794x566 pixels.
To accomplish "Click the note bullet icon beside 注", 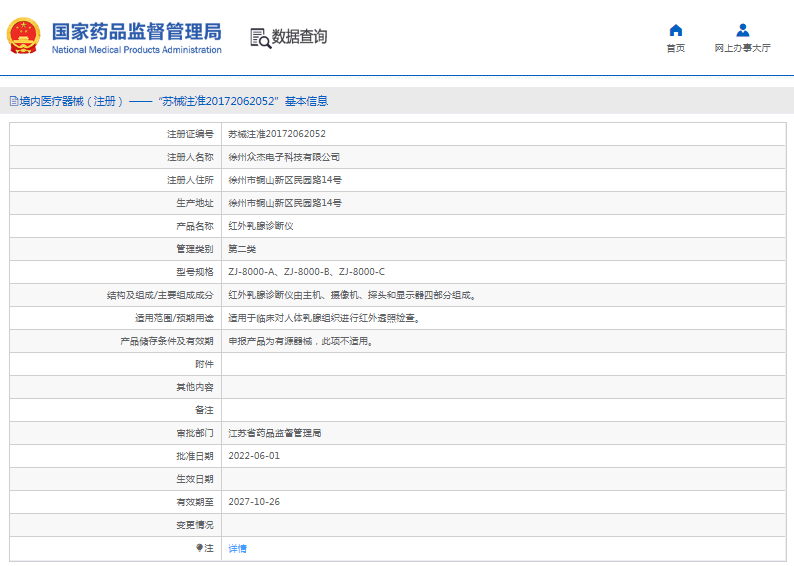I will point(199,548).
